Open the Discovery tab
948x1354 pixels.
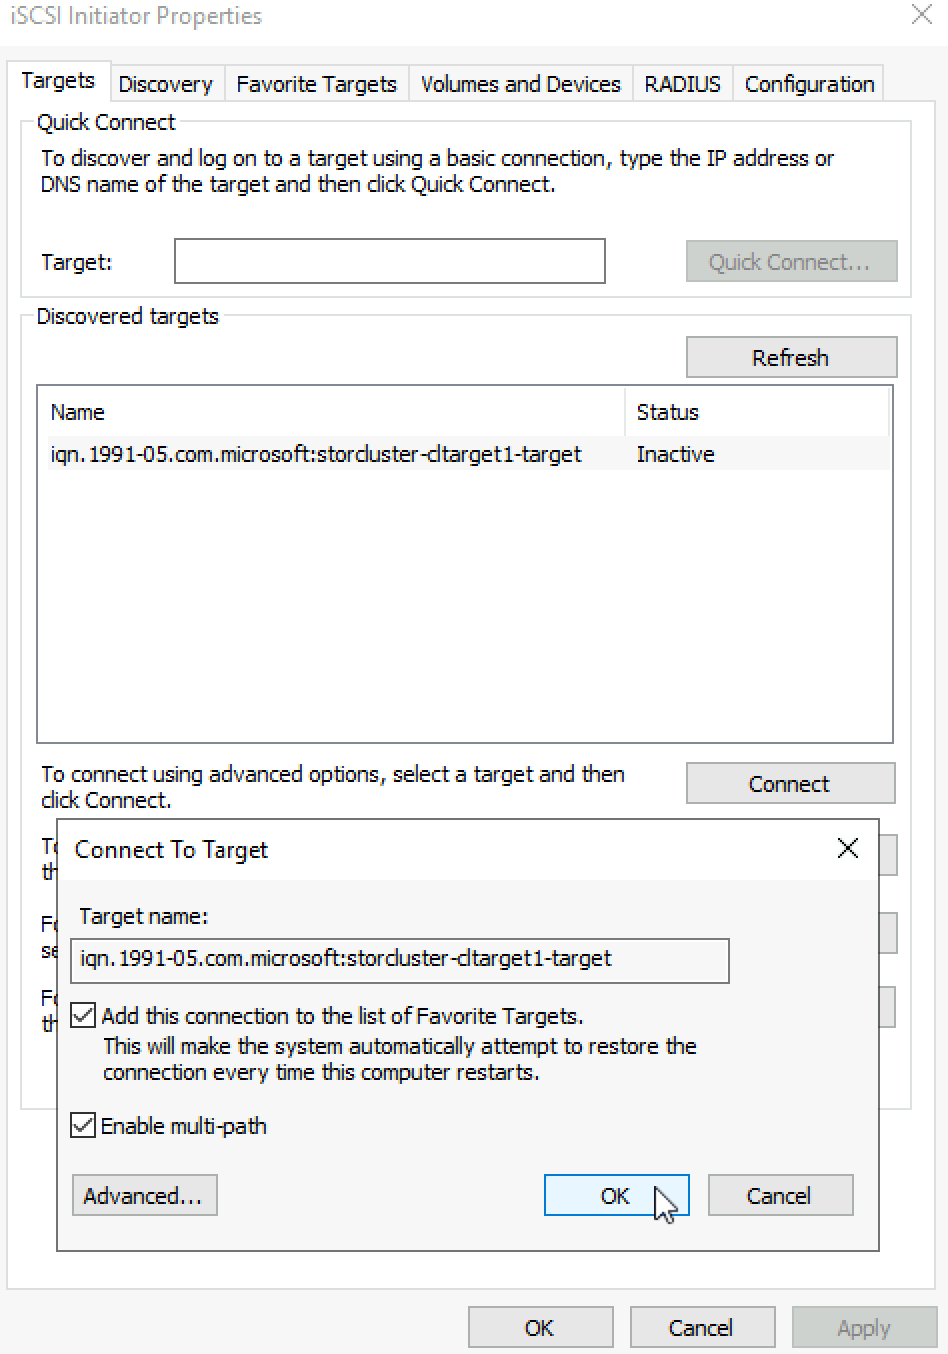click(166, 84)
